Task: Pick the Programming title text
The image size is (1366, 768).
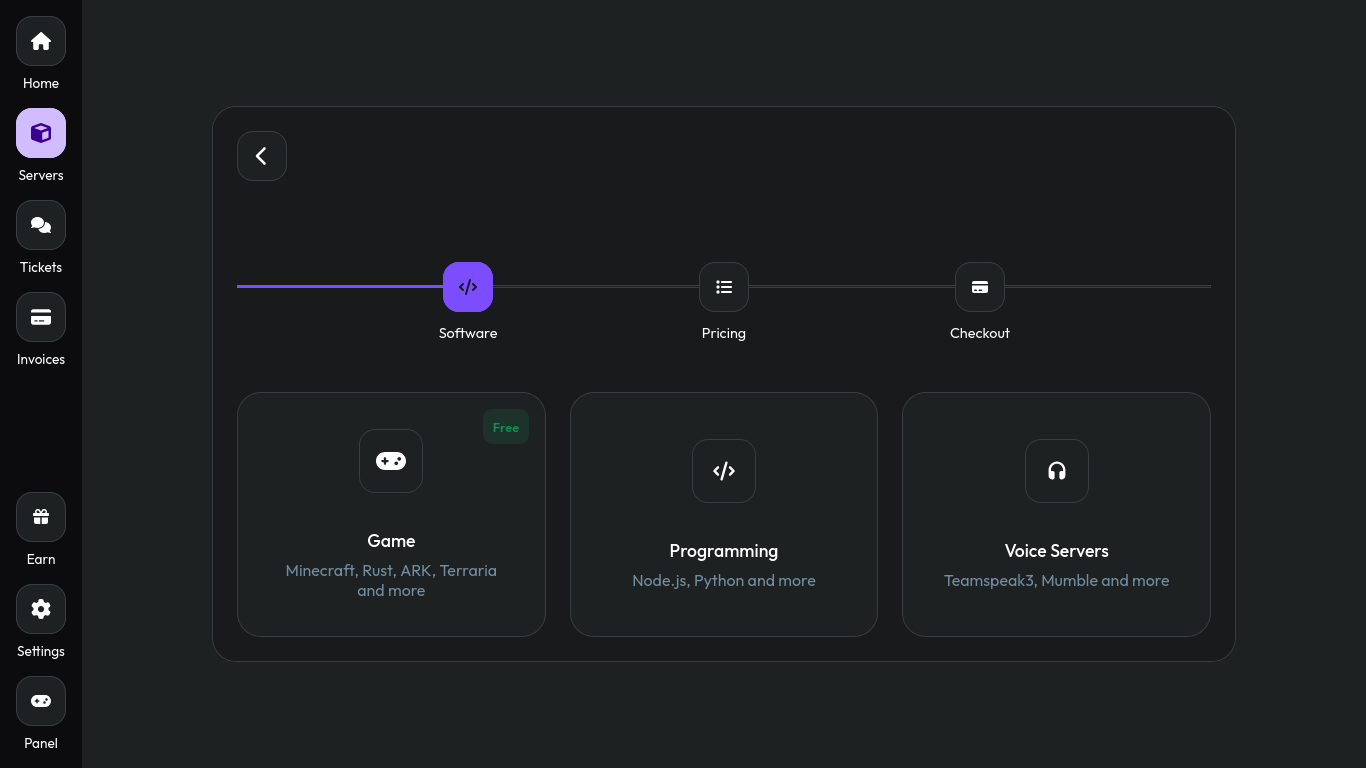Action: click(x=724, y=551)
